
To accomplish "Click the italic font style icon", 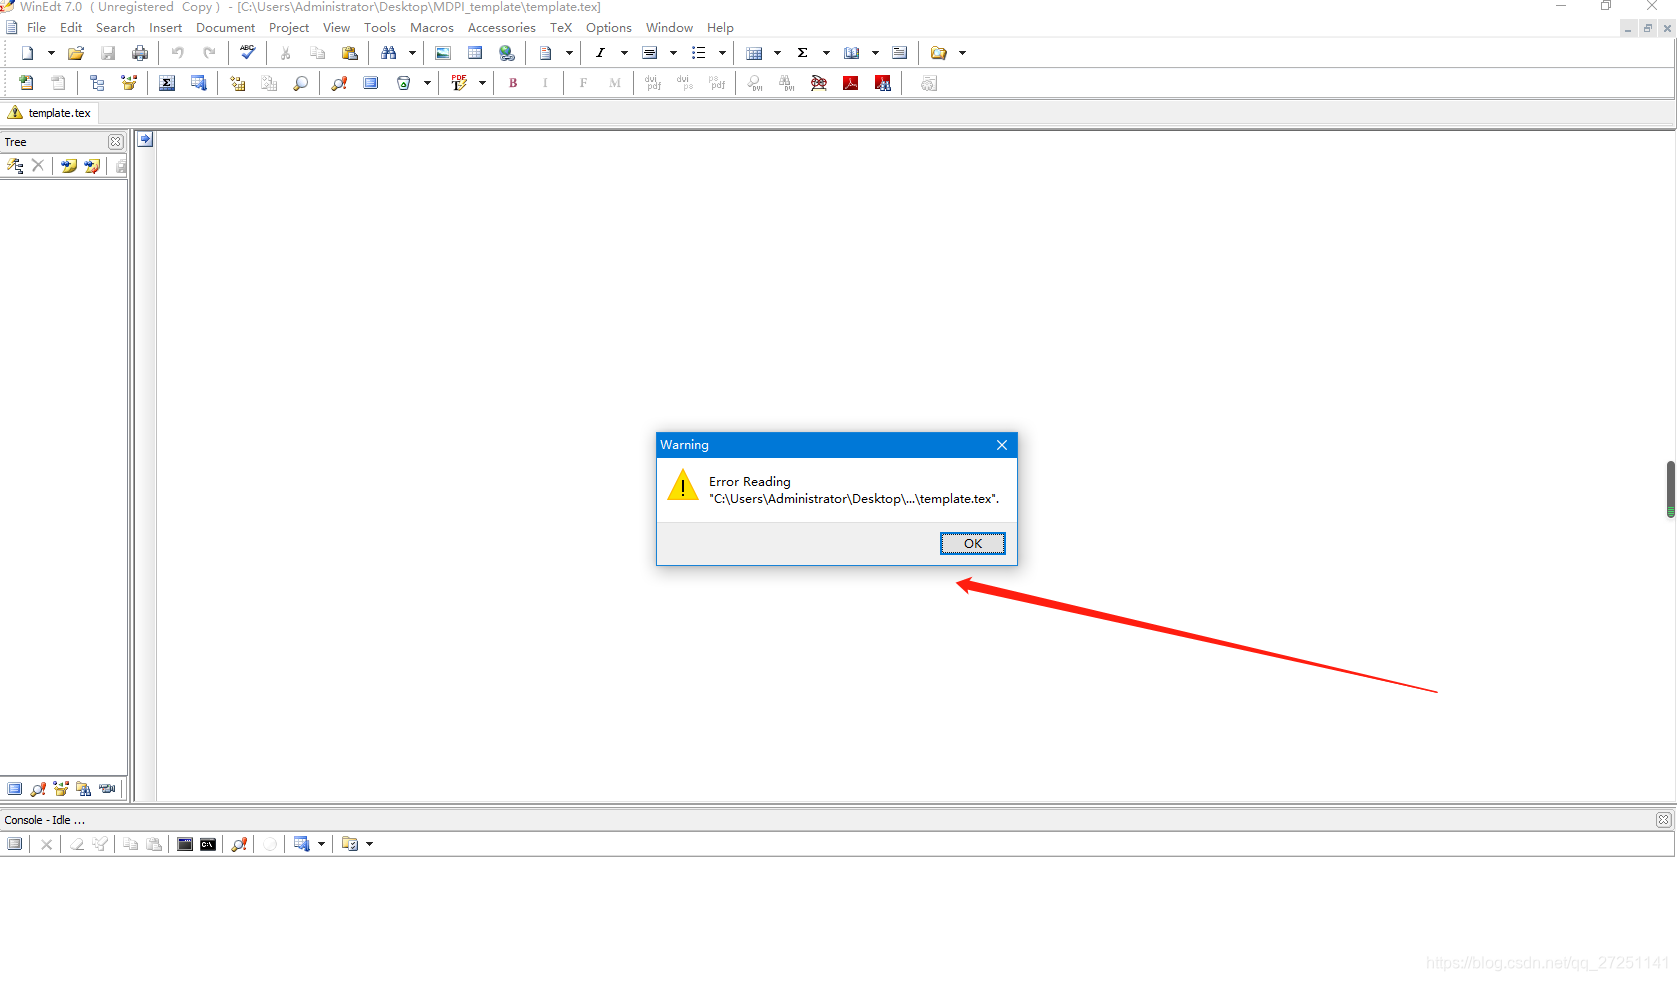I will pyautogui.click(x=600, y=53).
